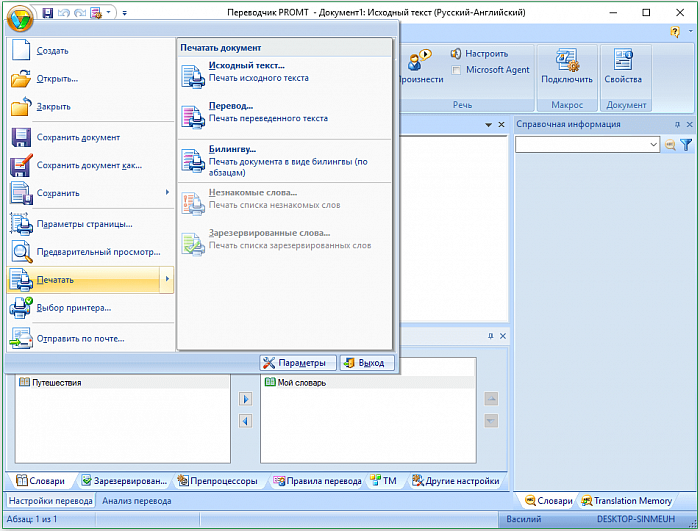Choose Открыть... from the application menu
700x531 pixels.
[x=91, y=79]
